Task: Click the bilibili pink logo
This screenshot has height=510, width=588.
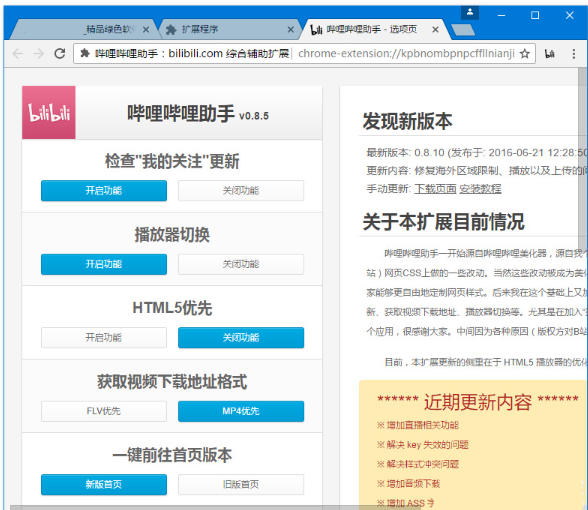Action: [x=49, y=112]
